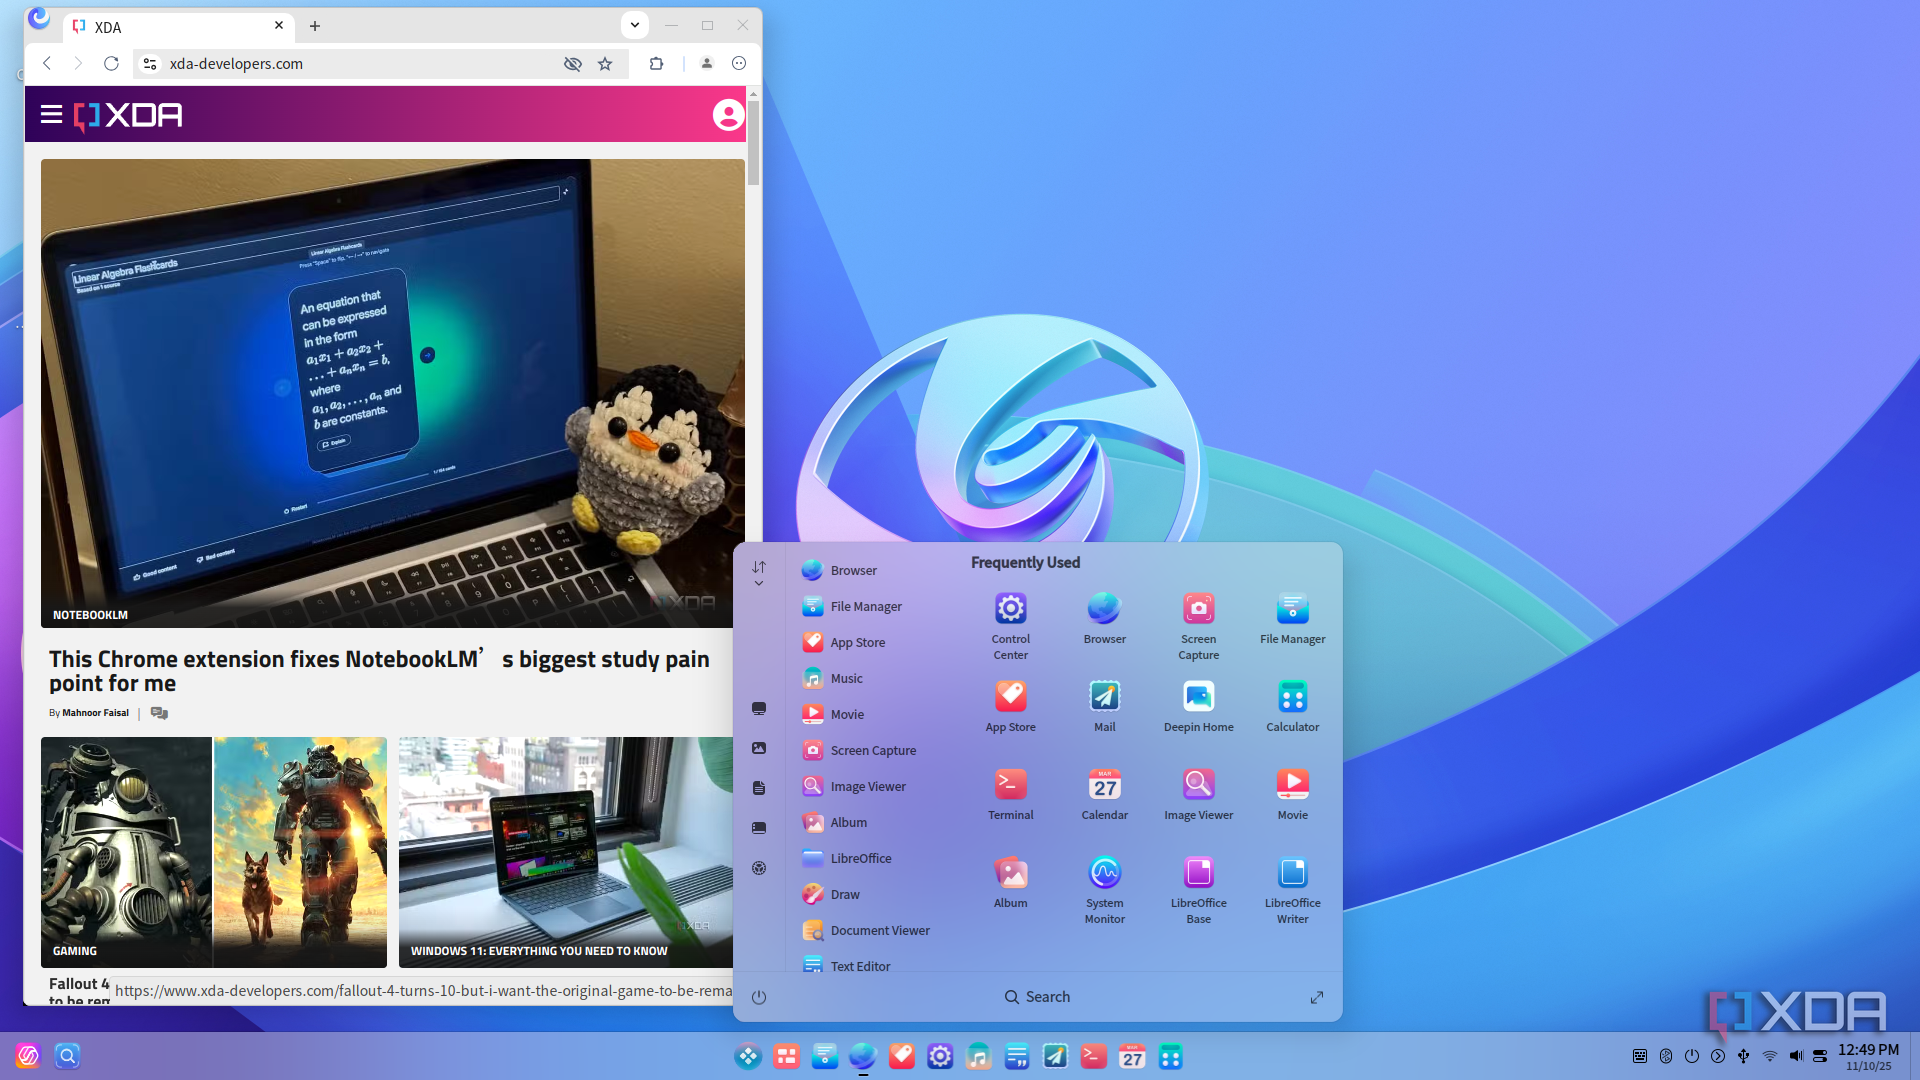Viewport: 1920px width, 1080px height.
Task: Open the Pictures shortcut in launcher sidebar
Action: 759,748
